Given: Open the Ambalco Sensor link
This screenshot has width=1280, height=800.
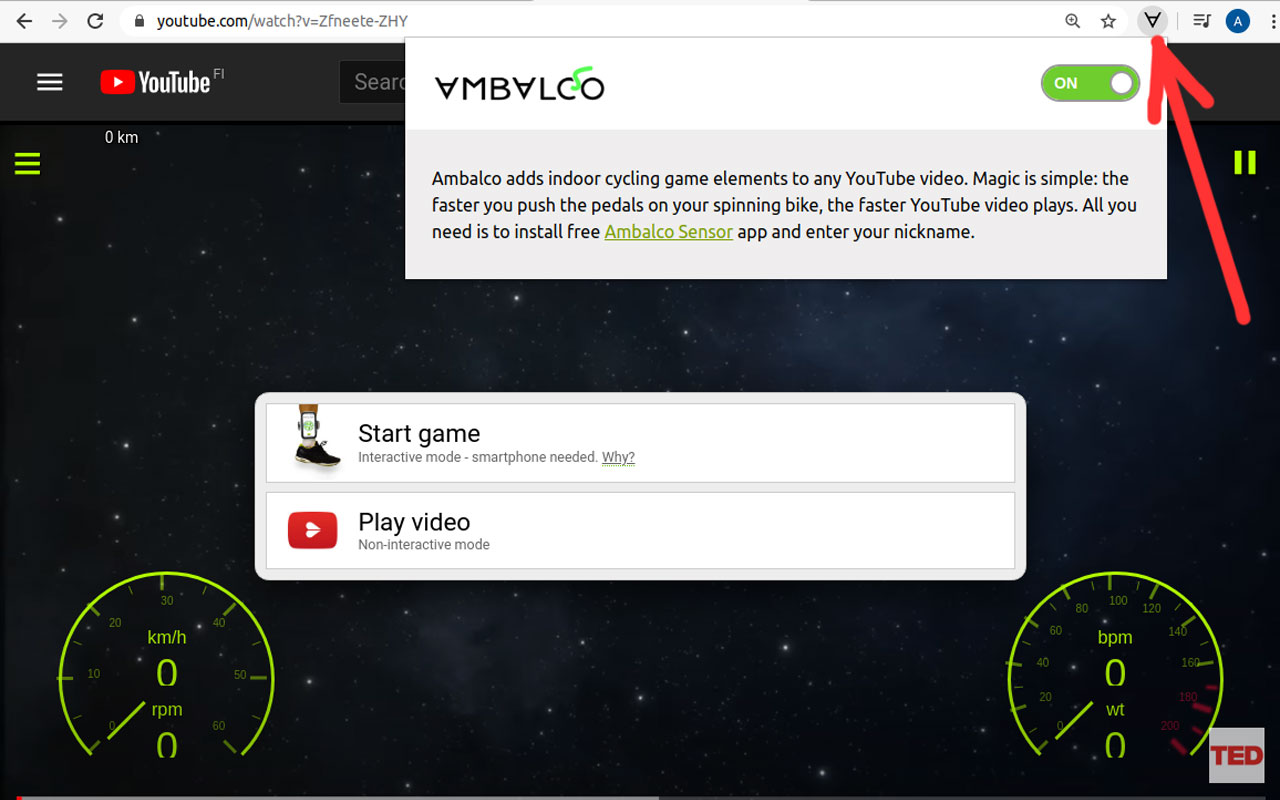Looking at the screenshot, I should tap(668, 232).
